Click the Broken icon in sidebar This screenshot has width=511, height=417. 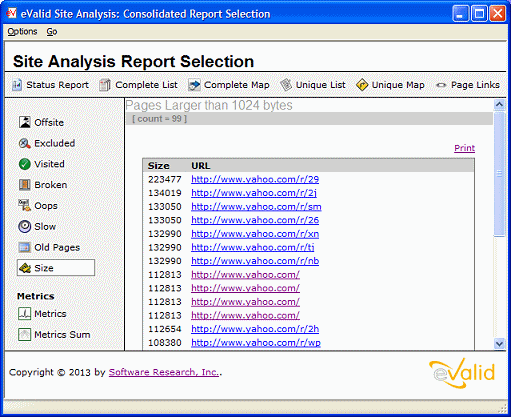click(25, 185)
